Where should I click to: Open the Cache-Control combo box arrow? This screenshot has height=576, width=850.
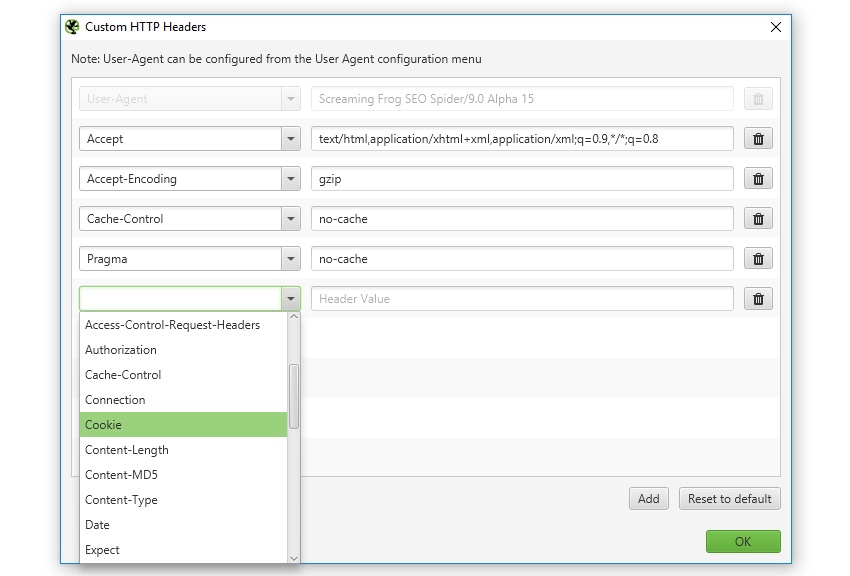[290, 219]
